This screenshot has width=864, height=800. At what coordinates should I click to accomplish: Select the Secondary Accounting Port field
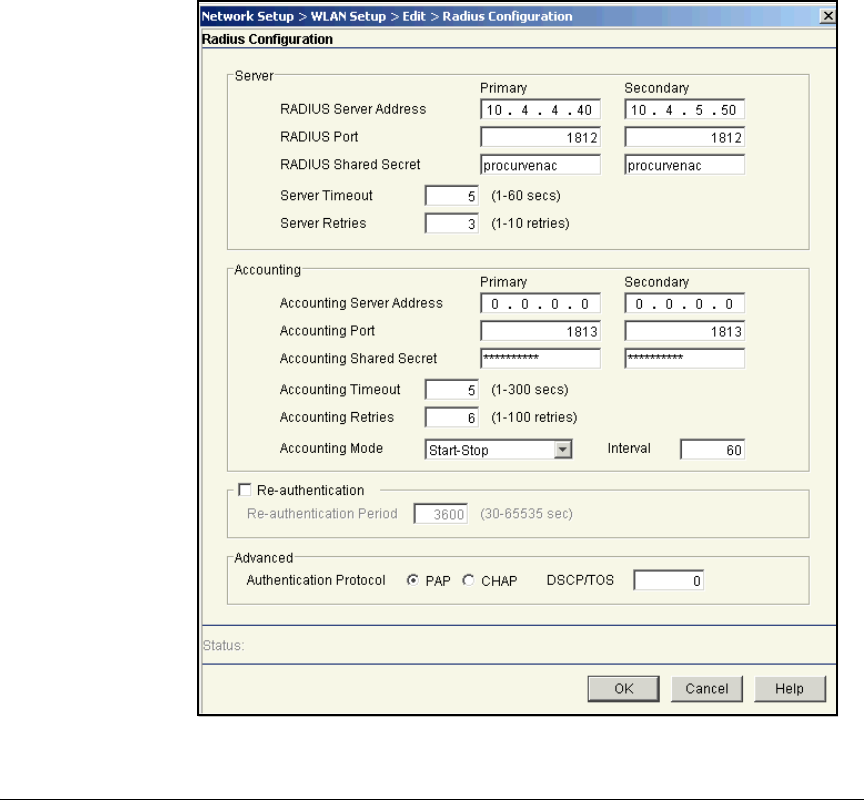coord(684,331)
